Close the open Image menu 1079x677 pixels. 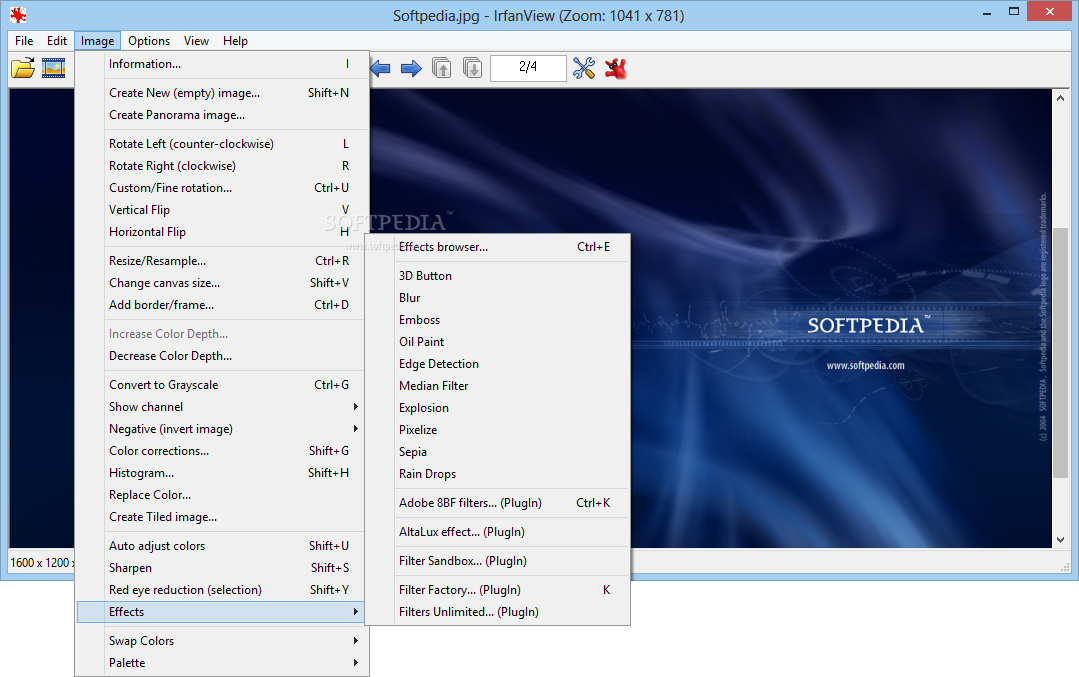click(97, 41)
